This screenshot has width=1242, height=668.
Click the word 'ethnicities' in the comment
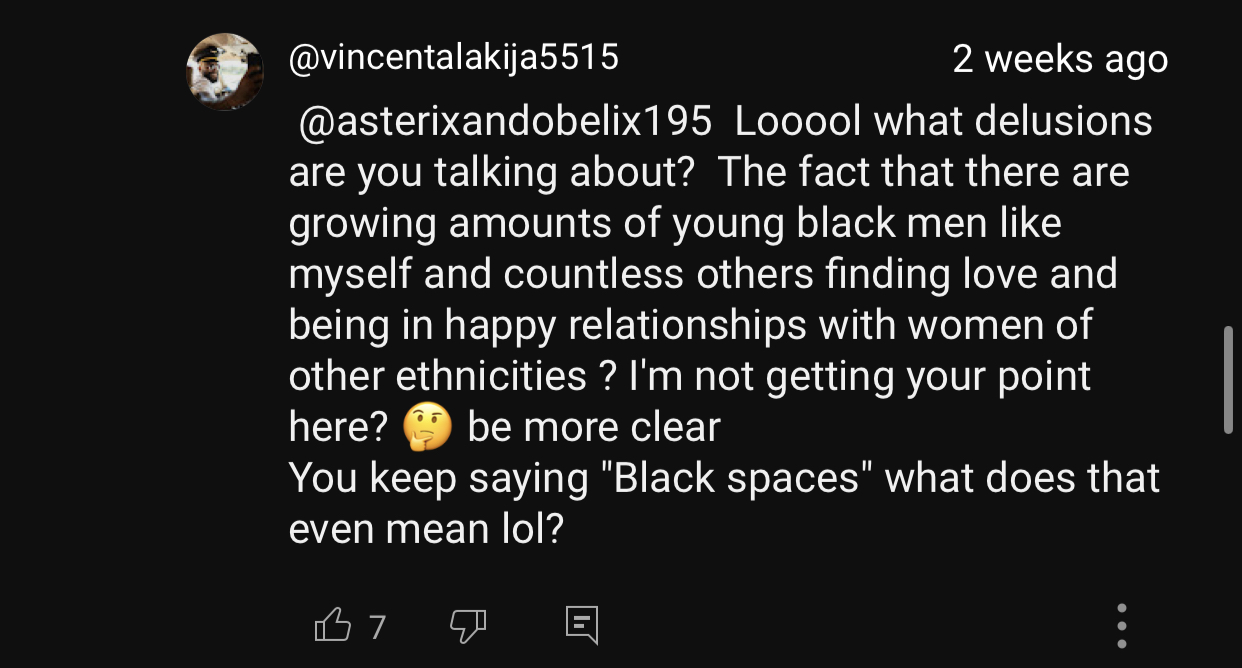491,377
